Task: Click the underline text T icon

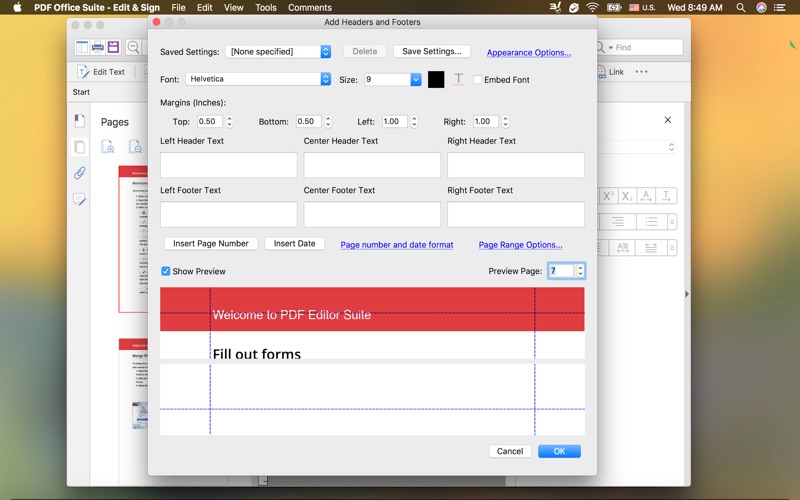Action: tap(459, 79)
